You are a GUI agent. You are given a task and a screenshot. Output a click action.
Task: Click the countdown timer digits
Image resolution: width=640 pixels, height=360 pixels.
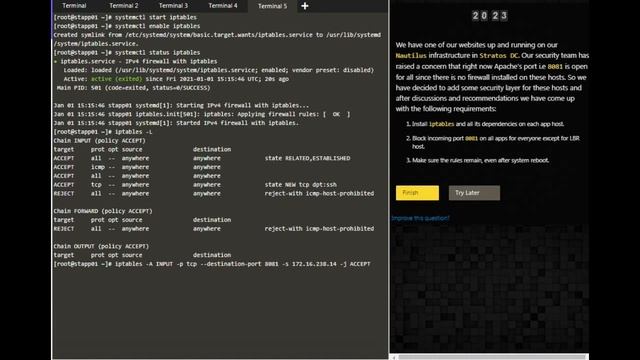(x=489, y=16)
